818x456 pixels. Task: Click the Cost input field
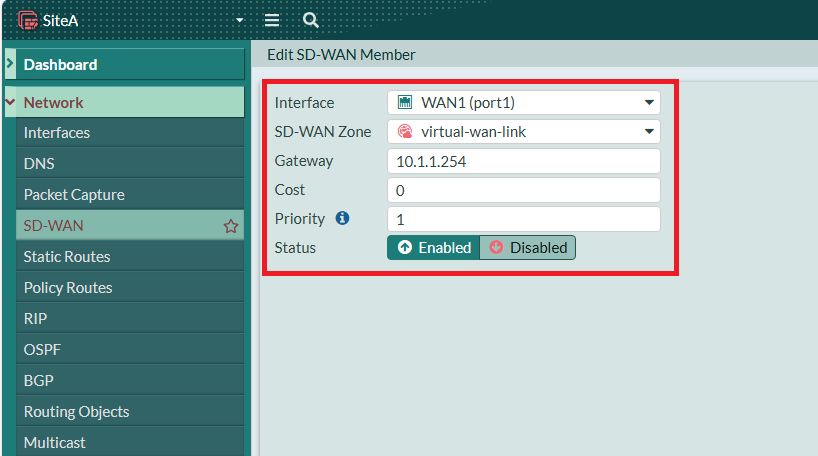pos(524,190)
